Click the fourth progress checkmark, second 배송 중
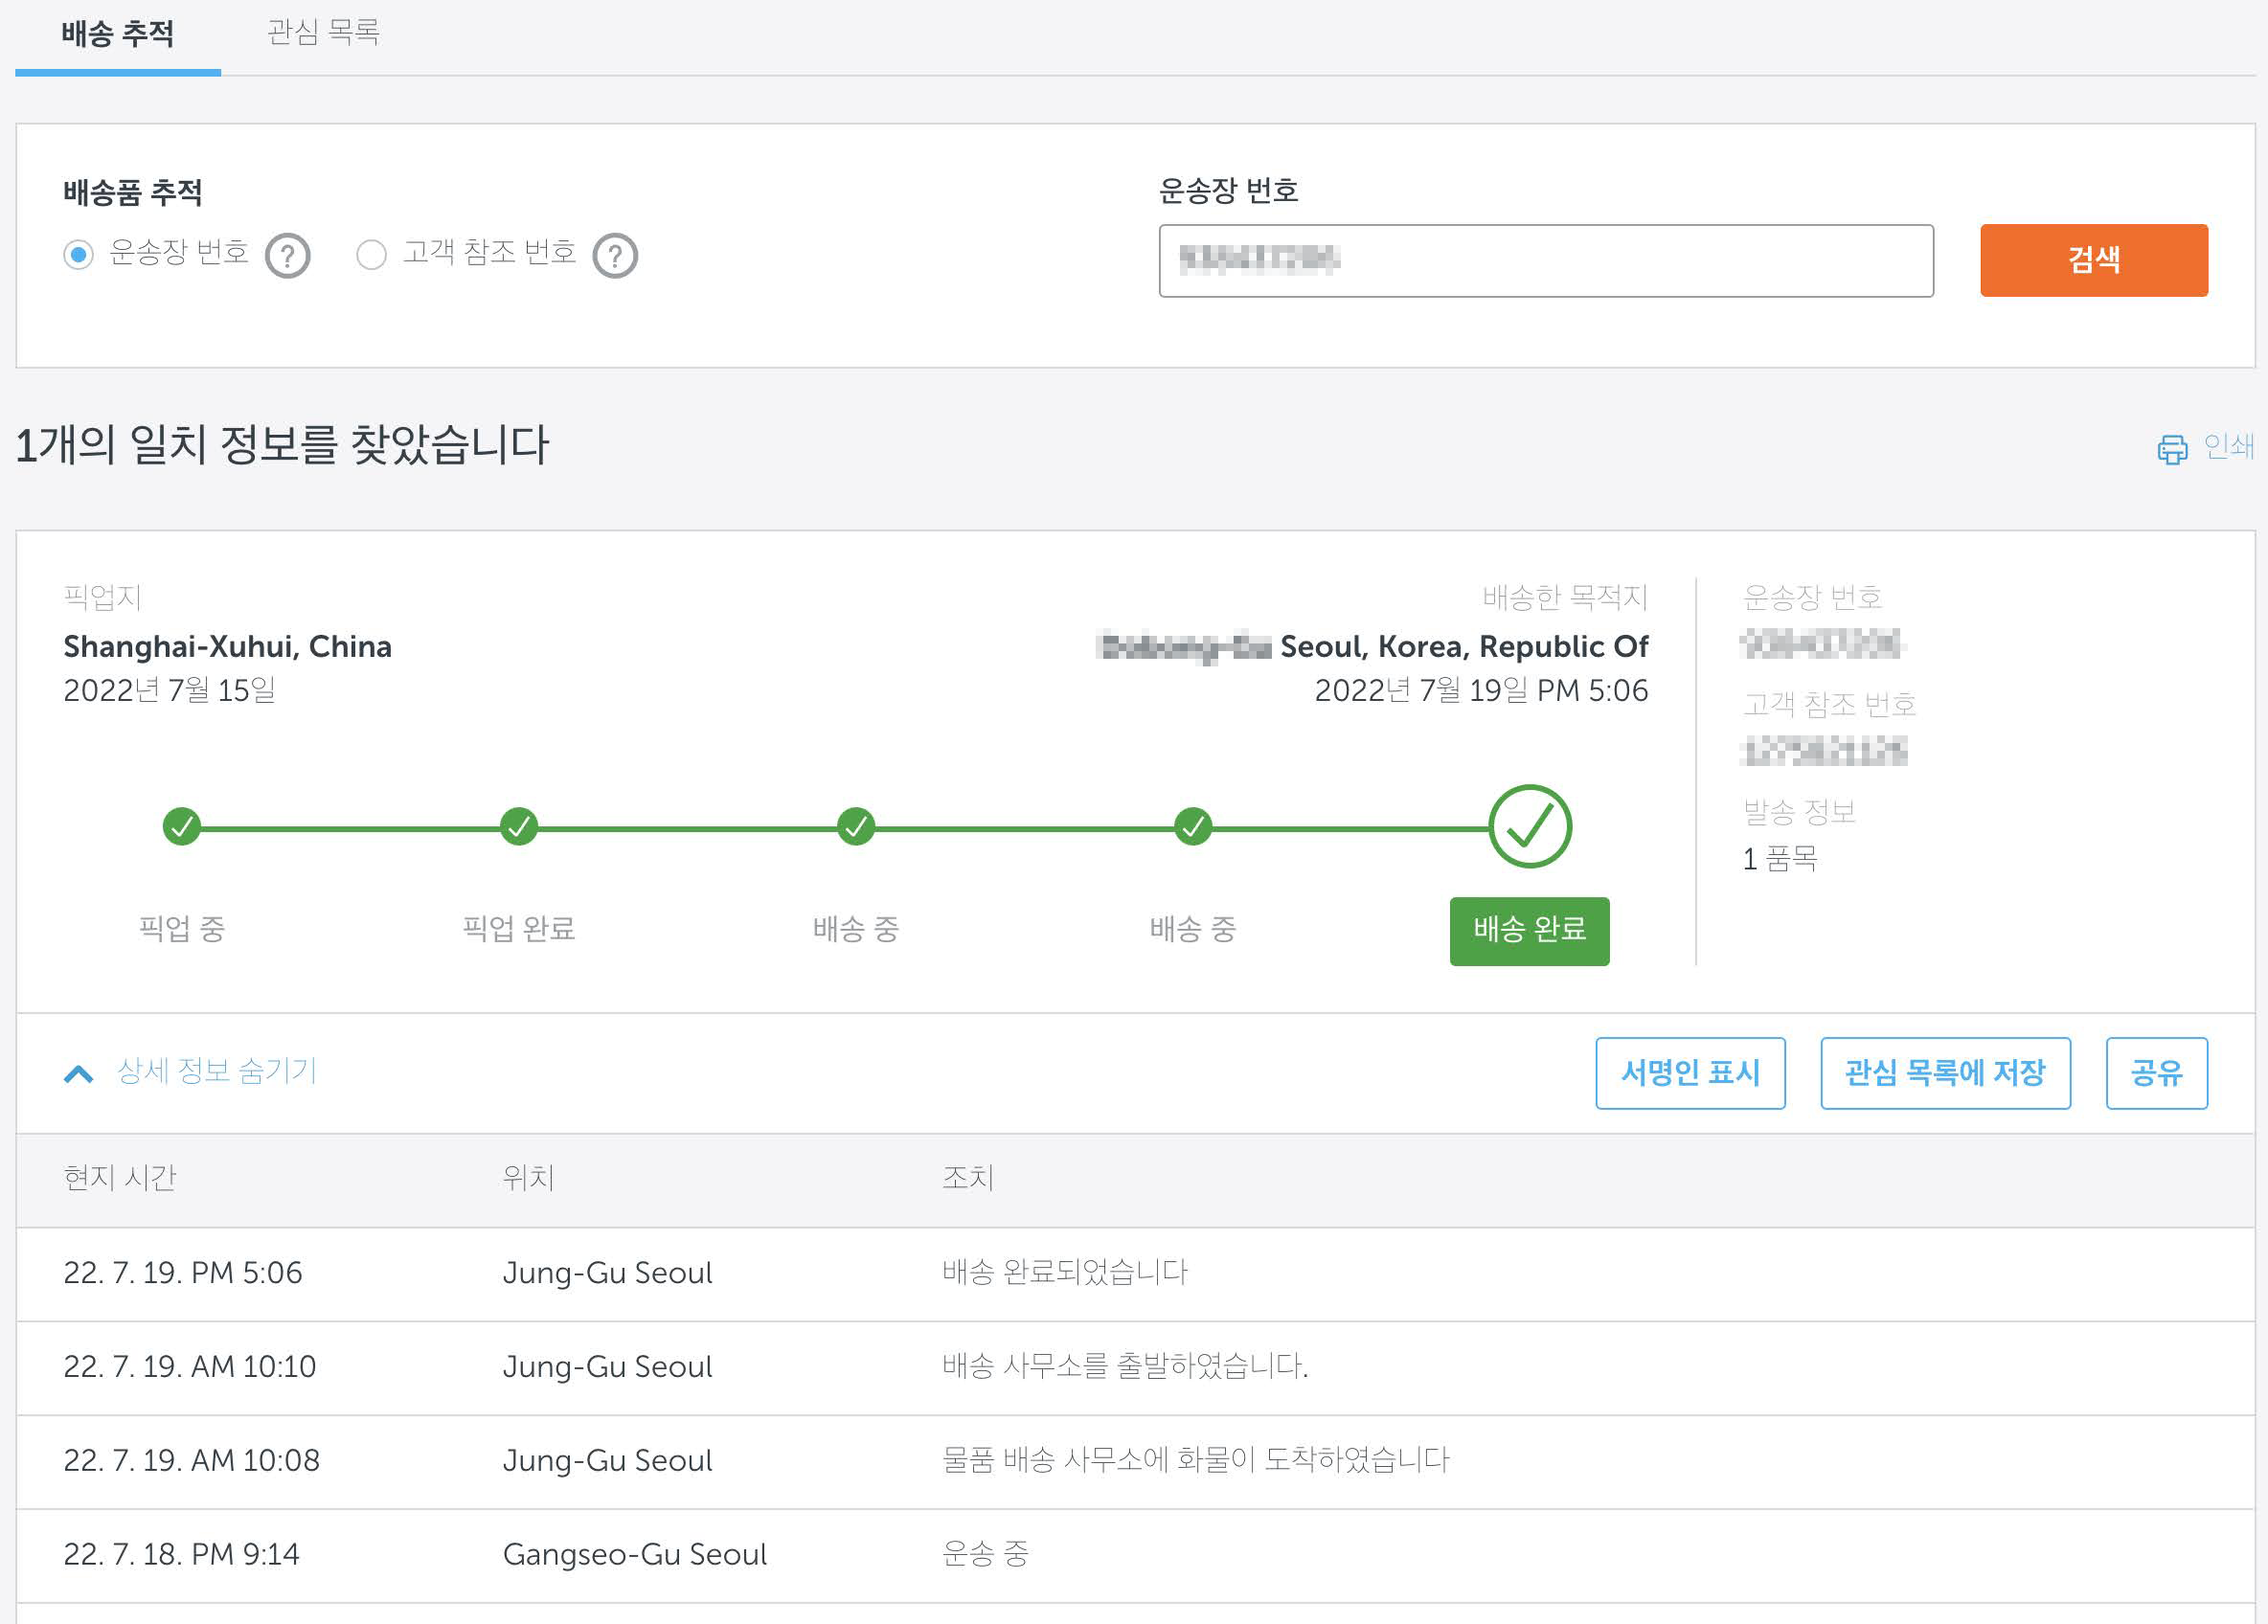The height and width of the screenshot is (1624, 2268). tap(1193, 827)
